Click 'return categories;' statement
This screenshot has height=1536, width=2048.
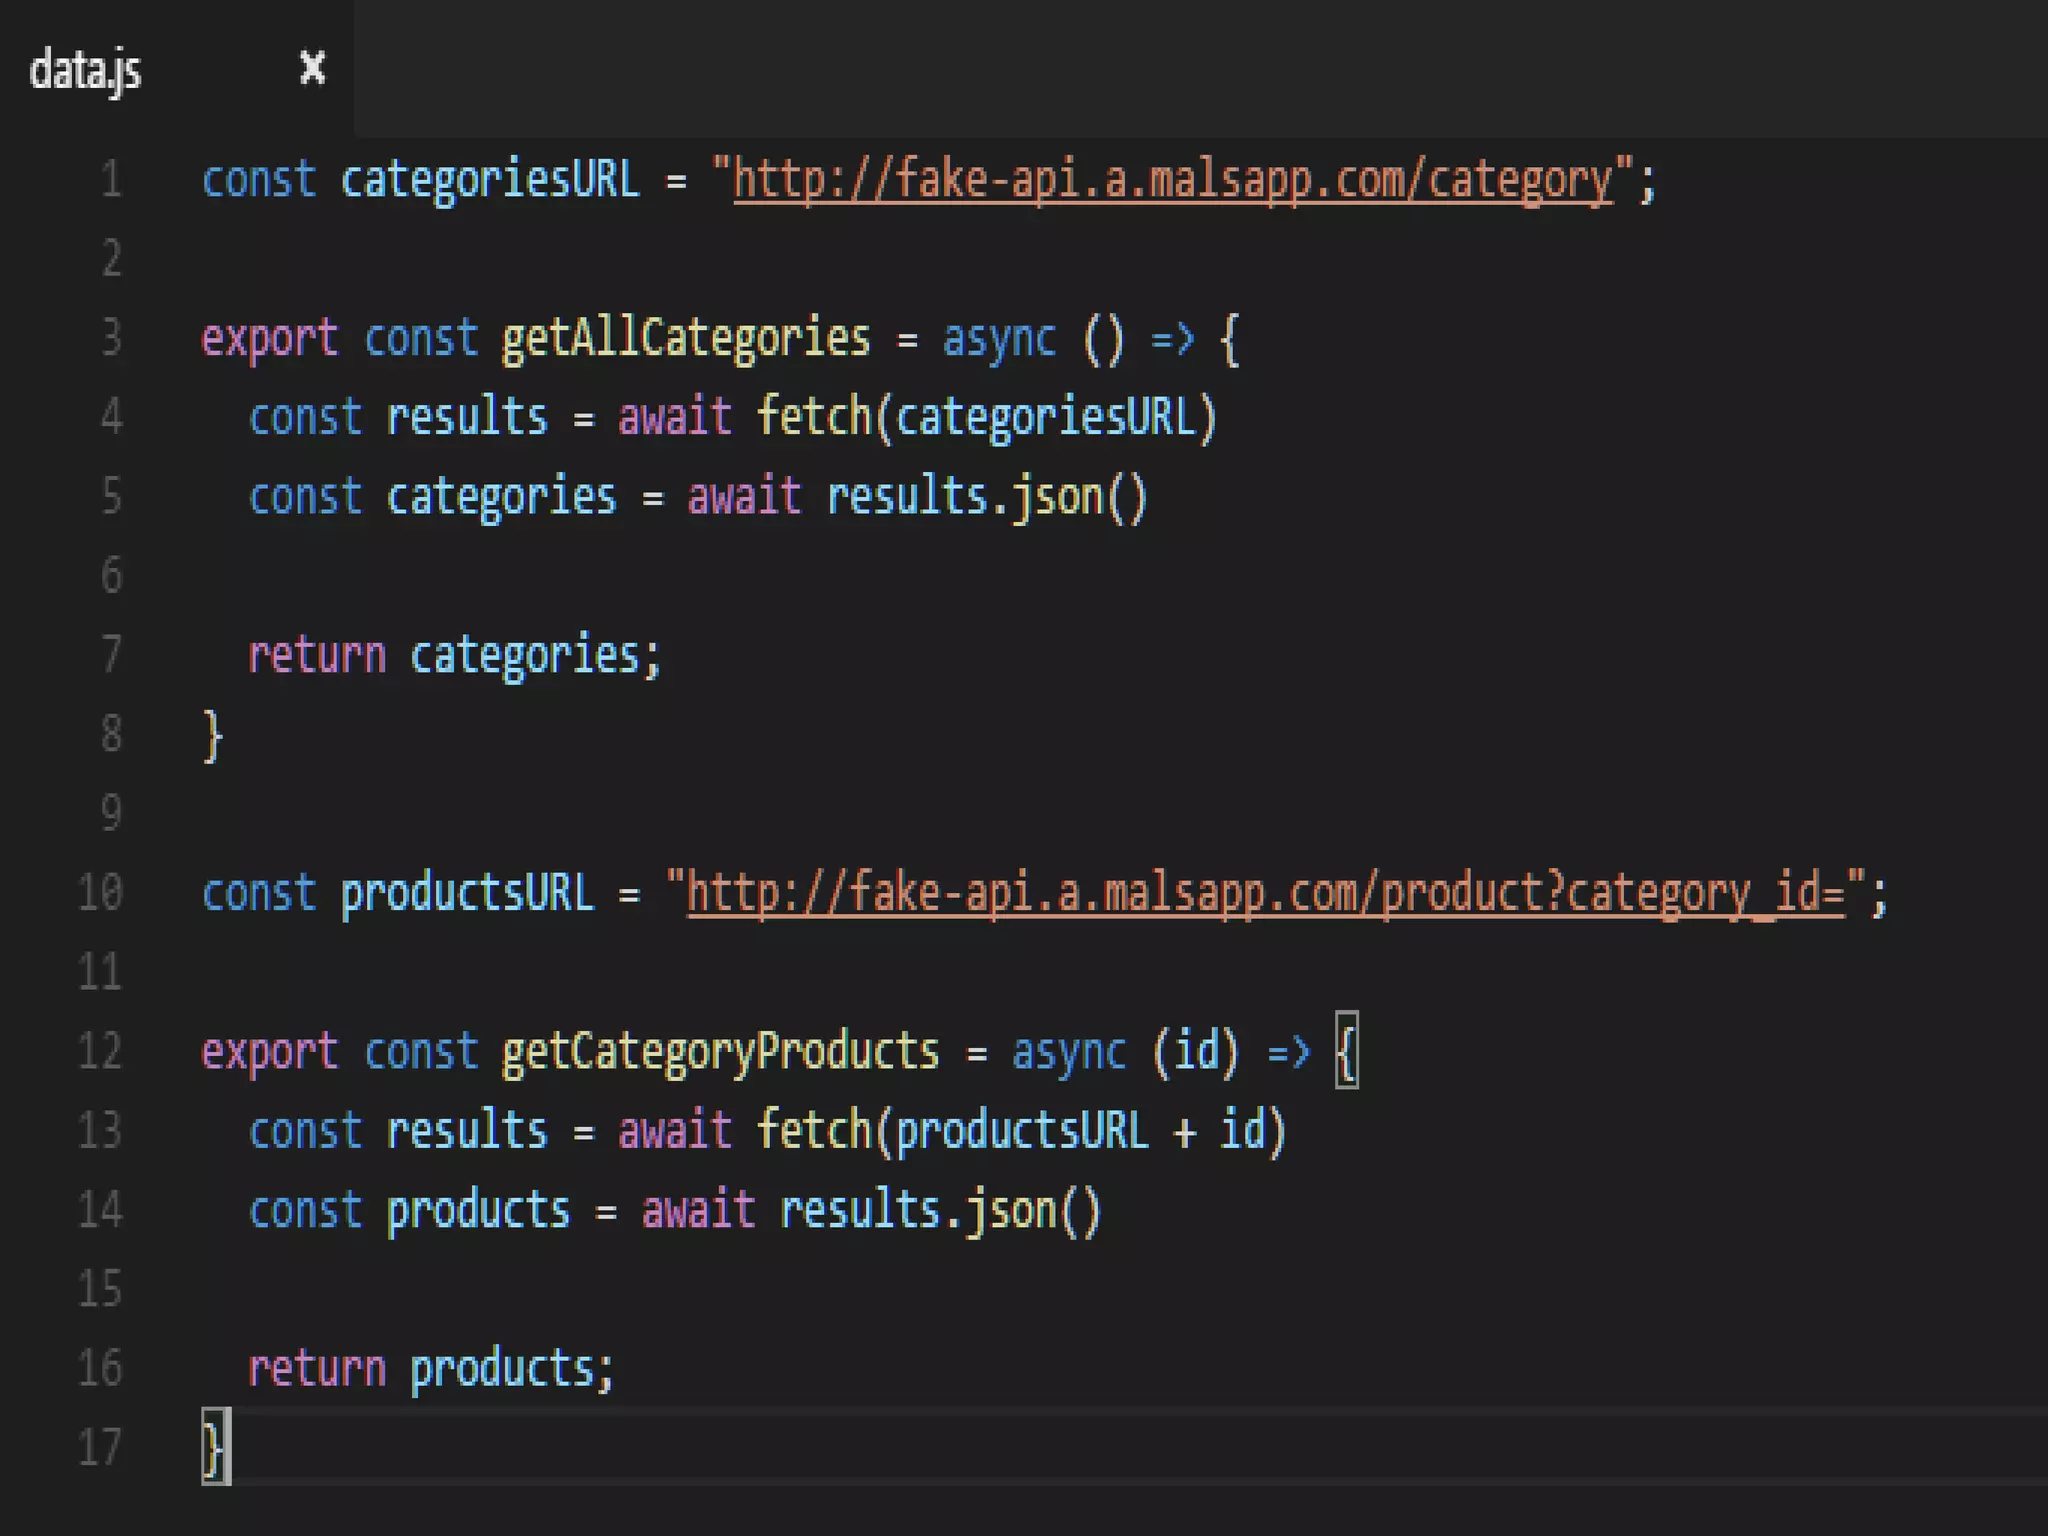454,656
